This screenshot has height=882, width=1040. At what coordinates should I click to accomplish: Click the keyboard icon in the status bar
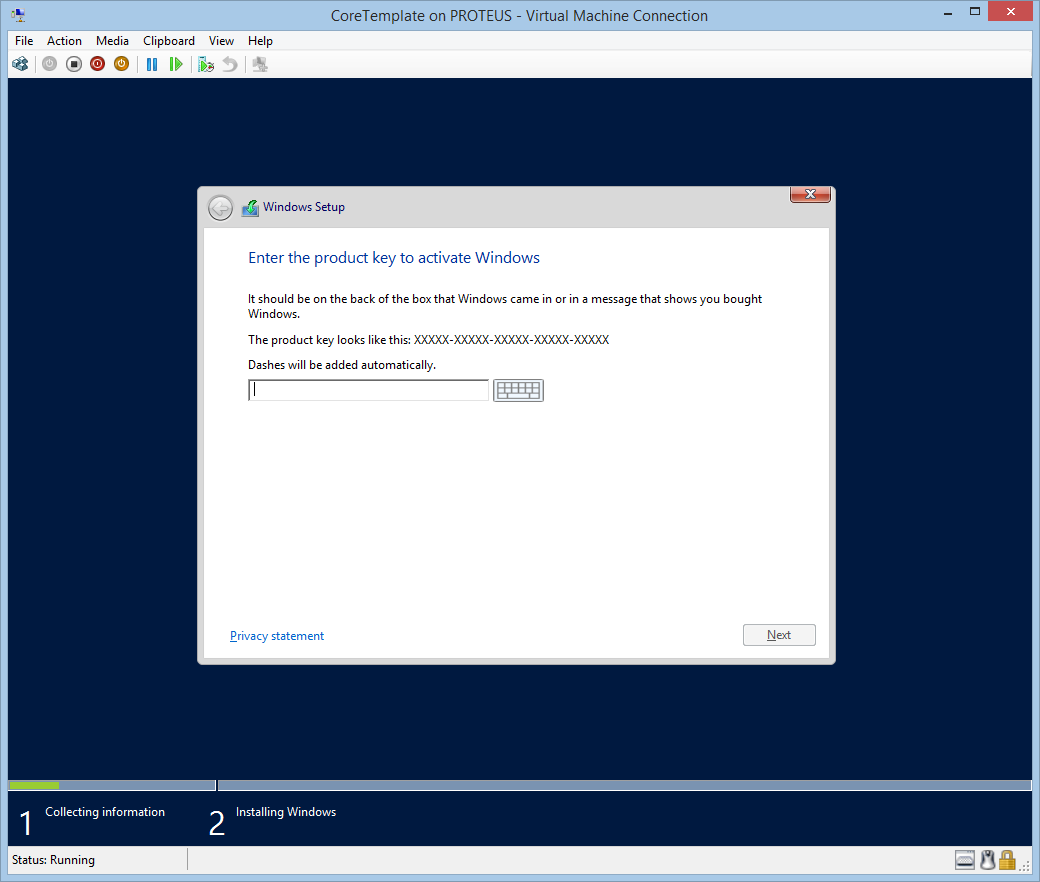tap(965, 860)
